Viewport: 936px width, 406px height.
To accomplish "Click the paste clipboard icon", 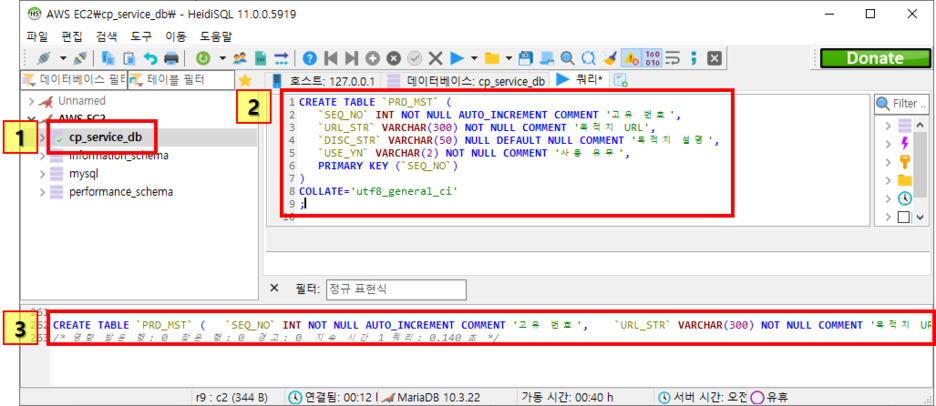I will (129, 58).
